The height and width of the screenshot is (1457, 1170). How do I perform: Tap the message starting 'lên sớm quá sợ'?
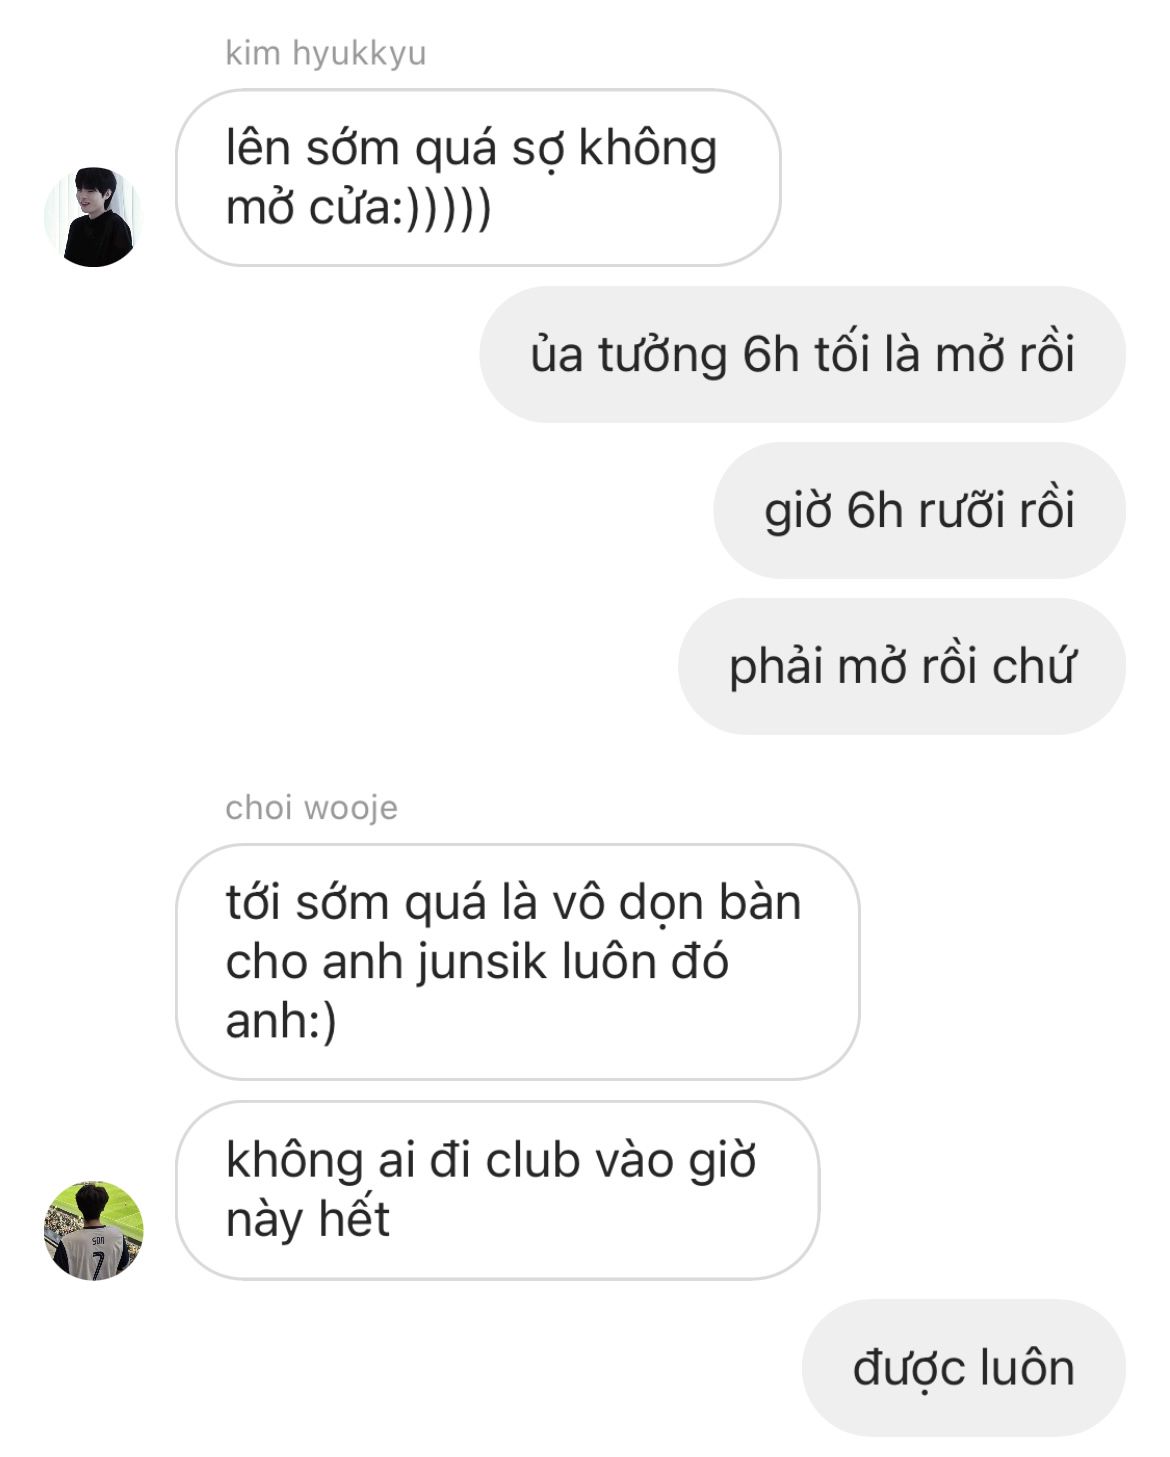[478, 178]
